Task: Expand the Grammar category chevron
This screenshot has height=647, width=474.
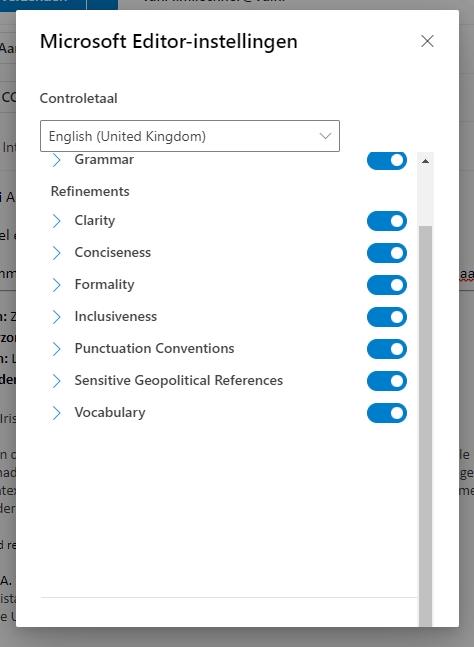Action: point(57,160)
